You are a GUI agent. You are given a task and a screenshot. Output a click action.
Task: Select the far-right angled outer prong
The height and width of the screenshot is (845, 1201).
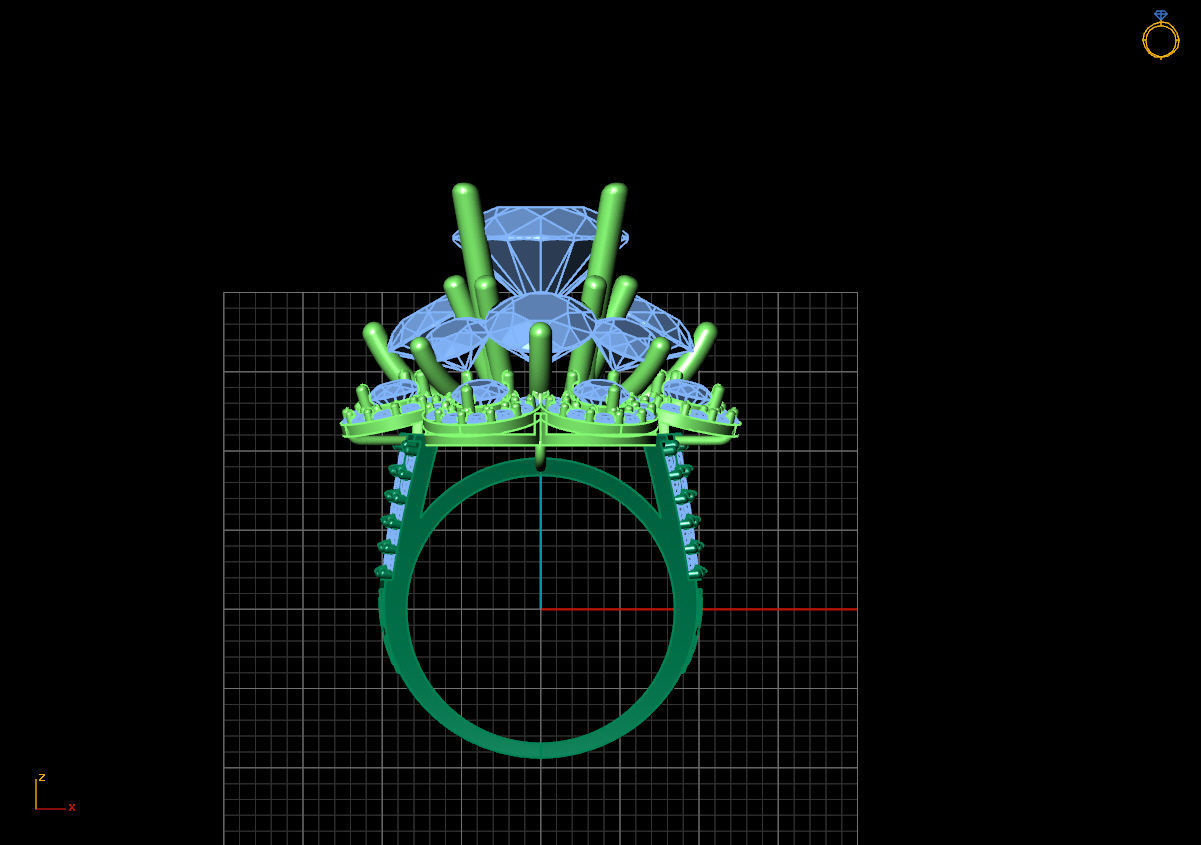point(693,351)
